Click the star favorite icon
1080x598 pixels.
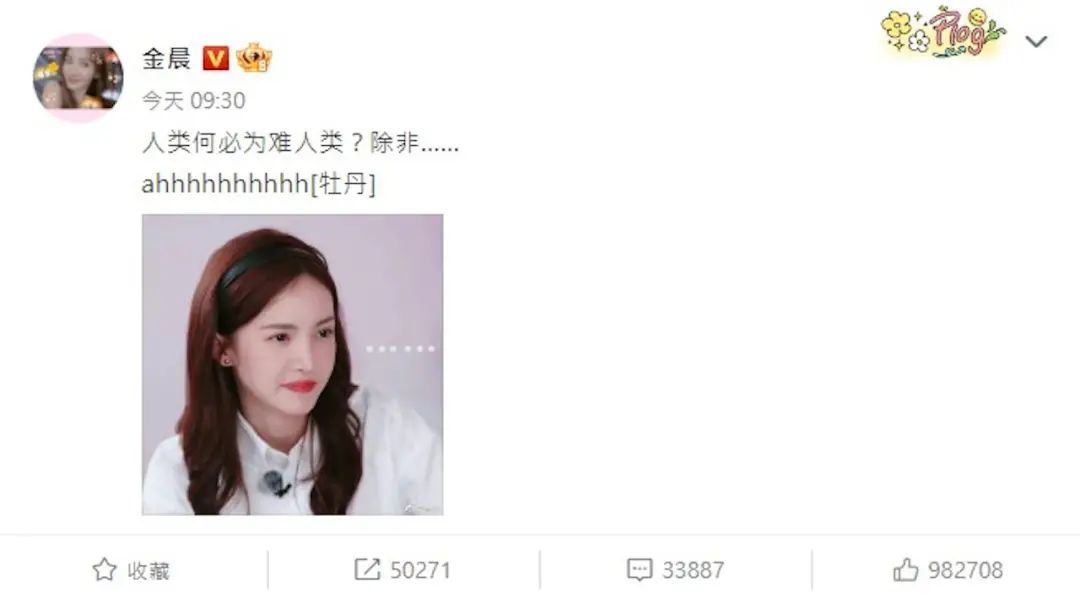coord(105,570)
